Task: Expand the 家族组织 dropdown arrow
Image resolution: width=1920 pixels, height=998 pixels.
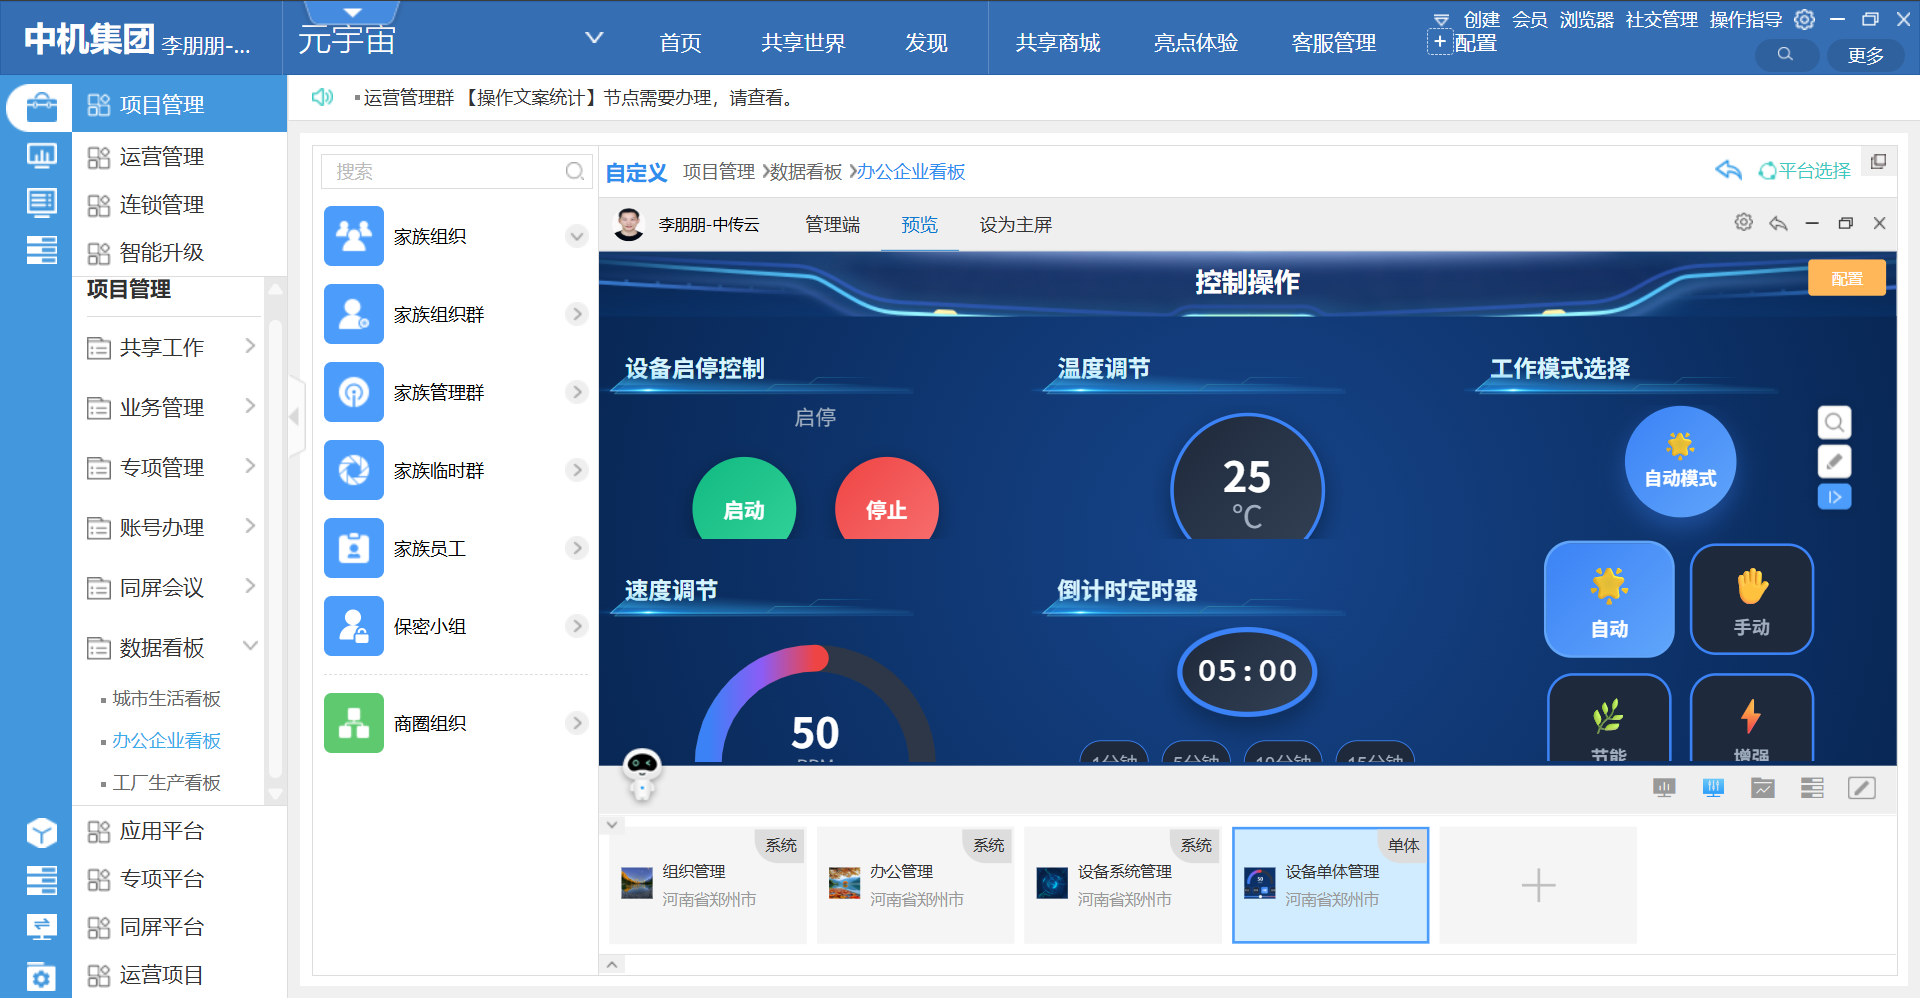Action: [576, 237]
